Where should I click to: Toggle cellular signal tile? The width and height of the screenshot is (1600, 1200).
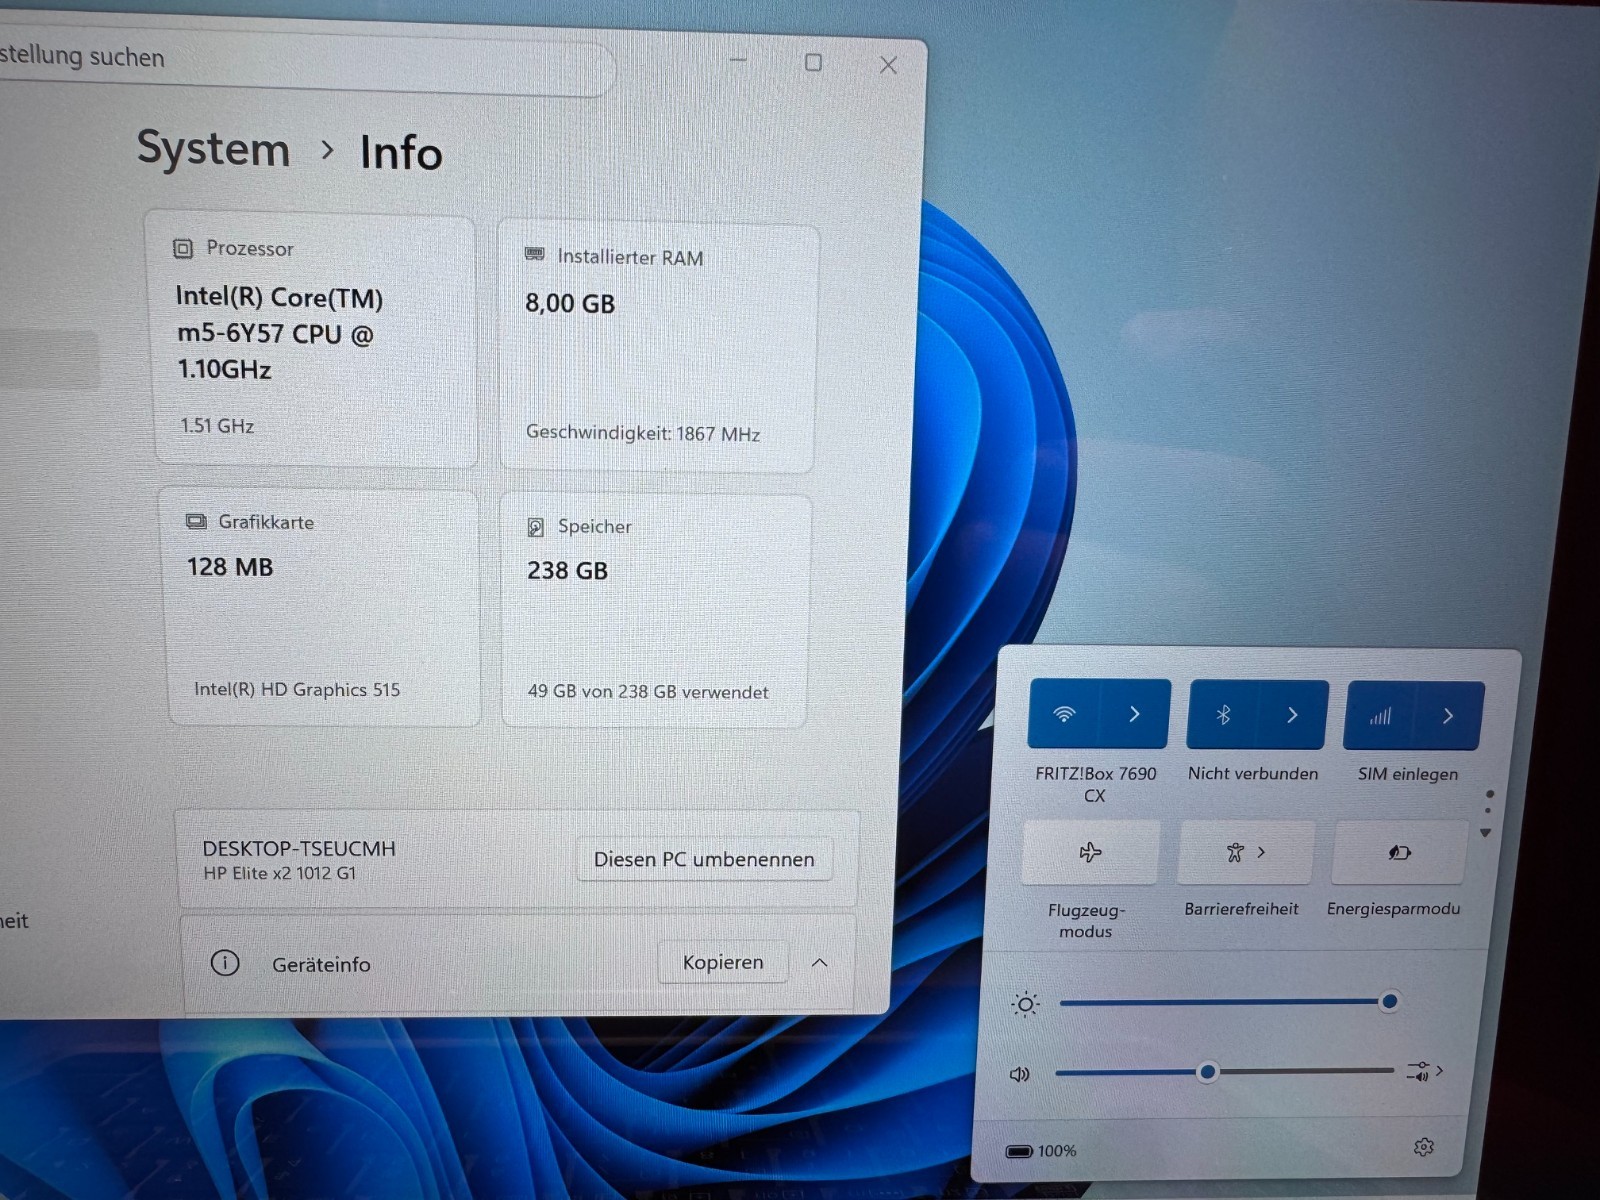click(x=1380, y=716)
